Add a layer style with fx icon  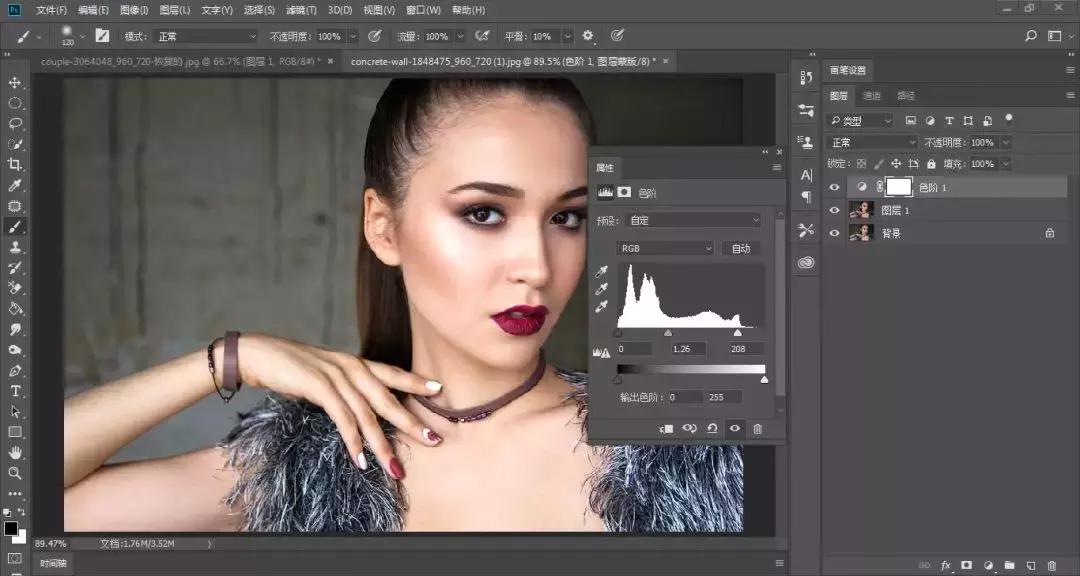point(945,566)
